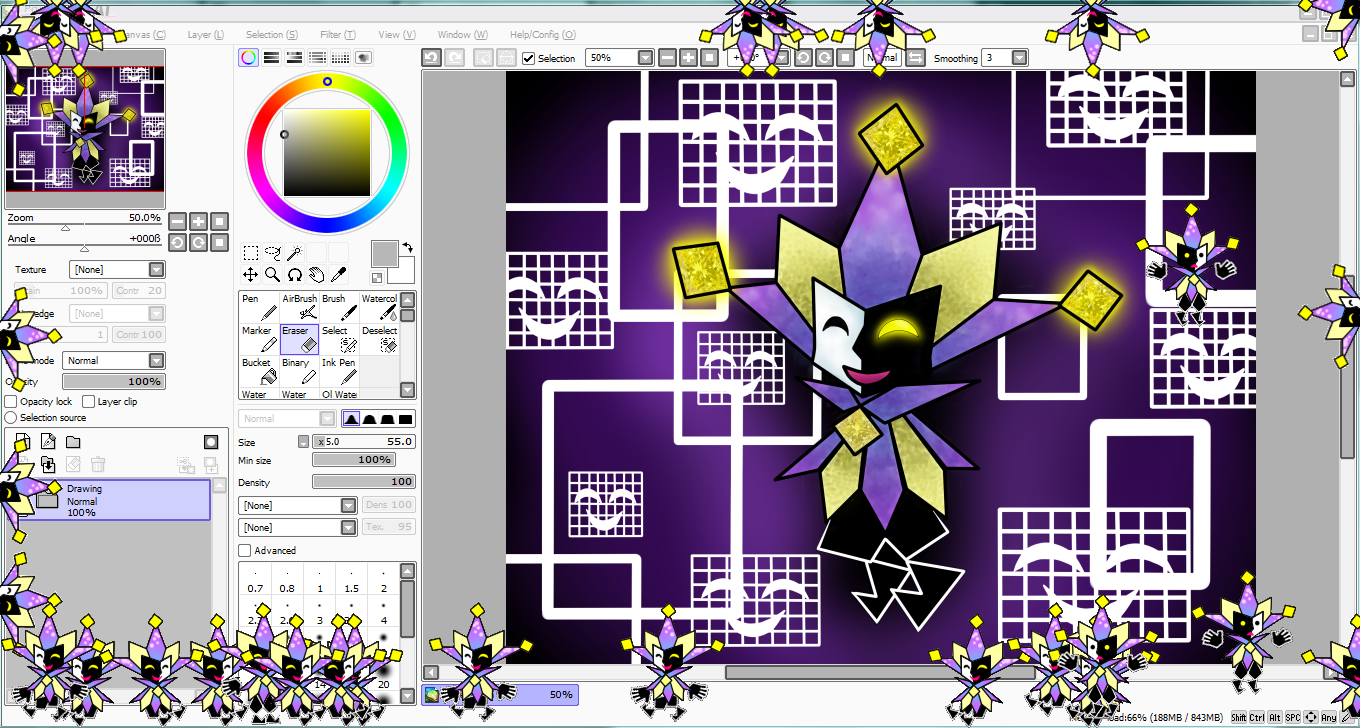Select the Drawing layer in the layers panel
Screen dimensions: 1360x728
[x=120, y=495]
